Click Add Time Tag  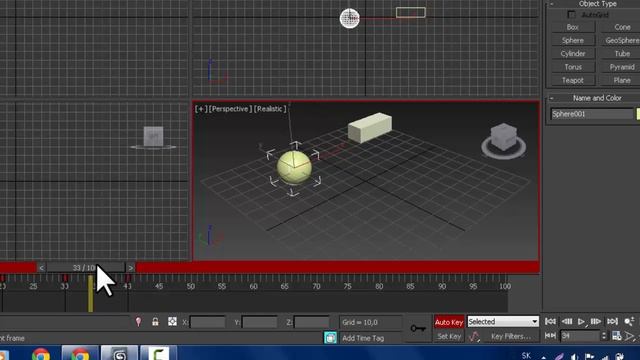[363, 338]
